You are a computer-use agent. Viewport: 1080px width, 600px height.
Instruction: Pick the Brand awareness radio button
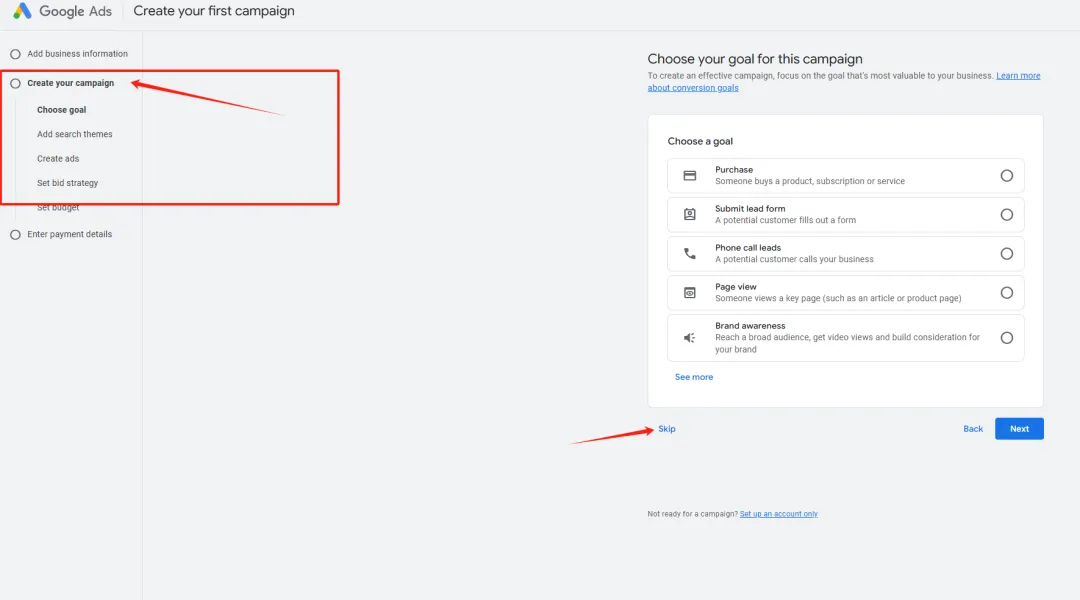(1006, 338)
